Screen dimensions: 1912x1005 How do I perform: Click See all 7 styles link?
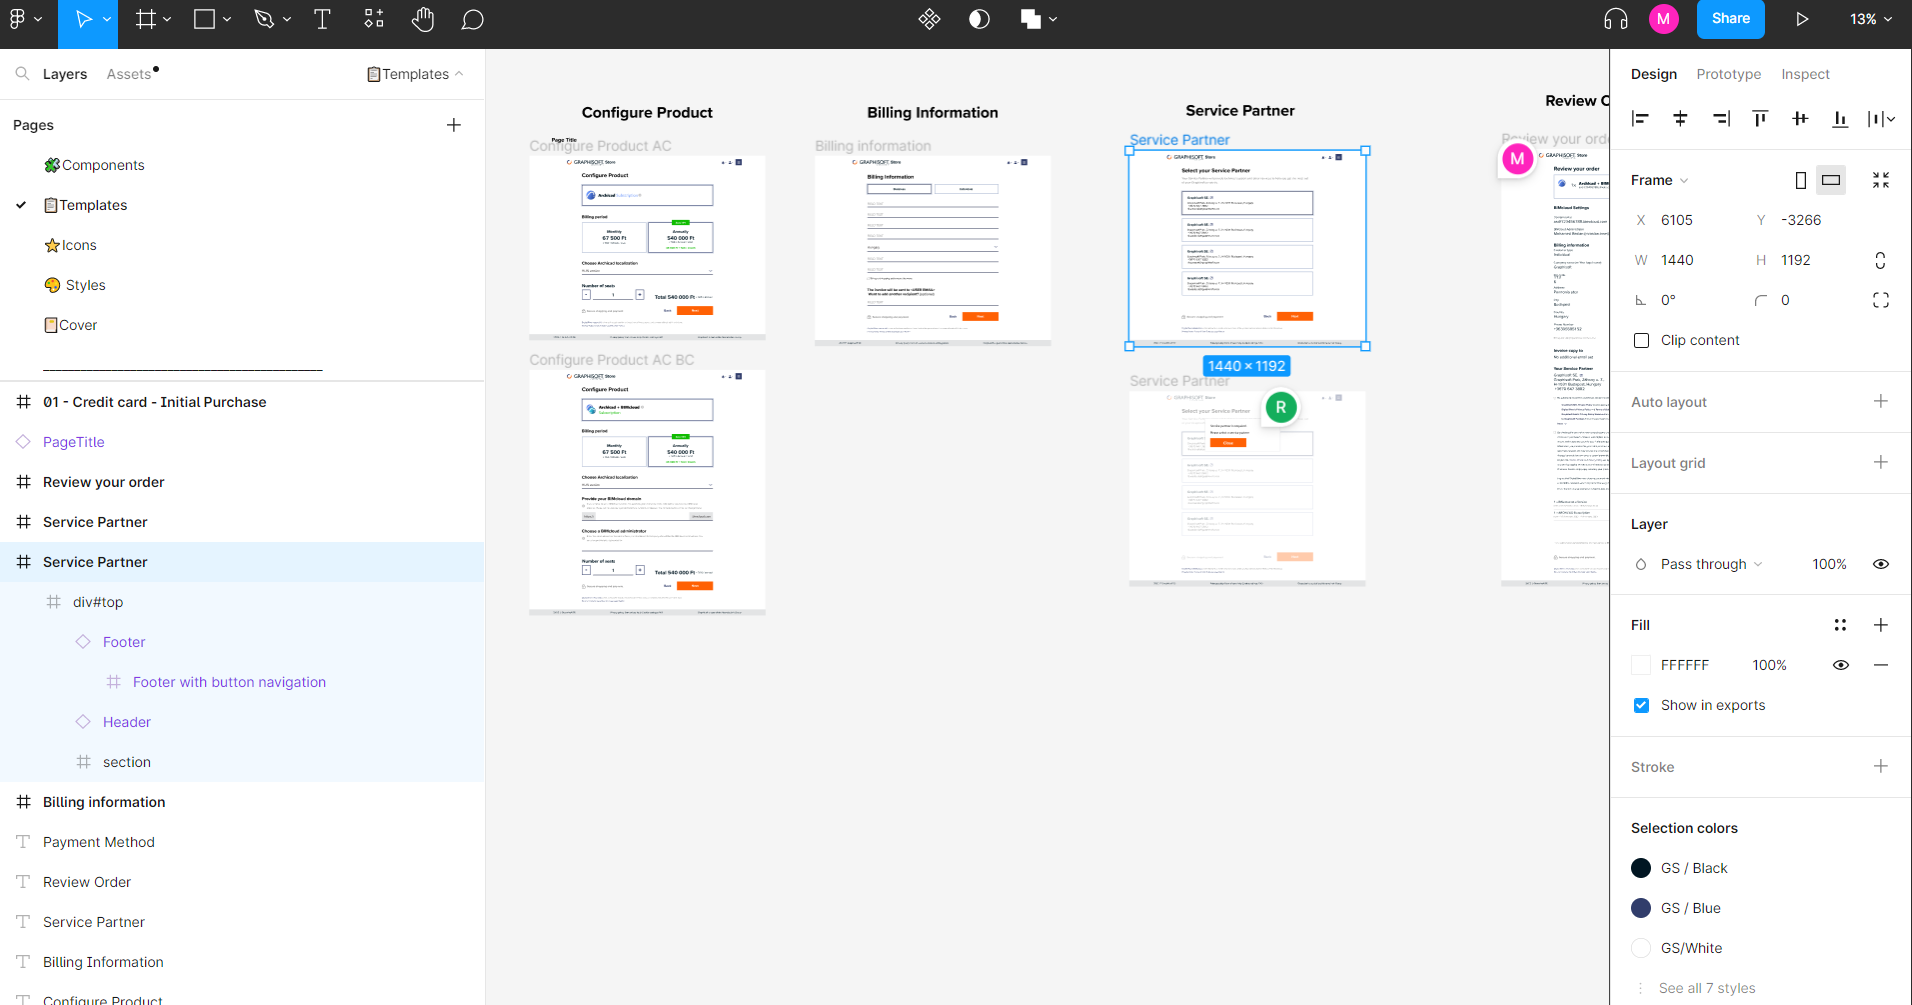tap(1706, 988)
